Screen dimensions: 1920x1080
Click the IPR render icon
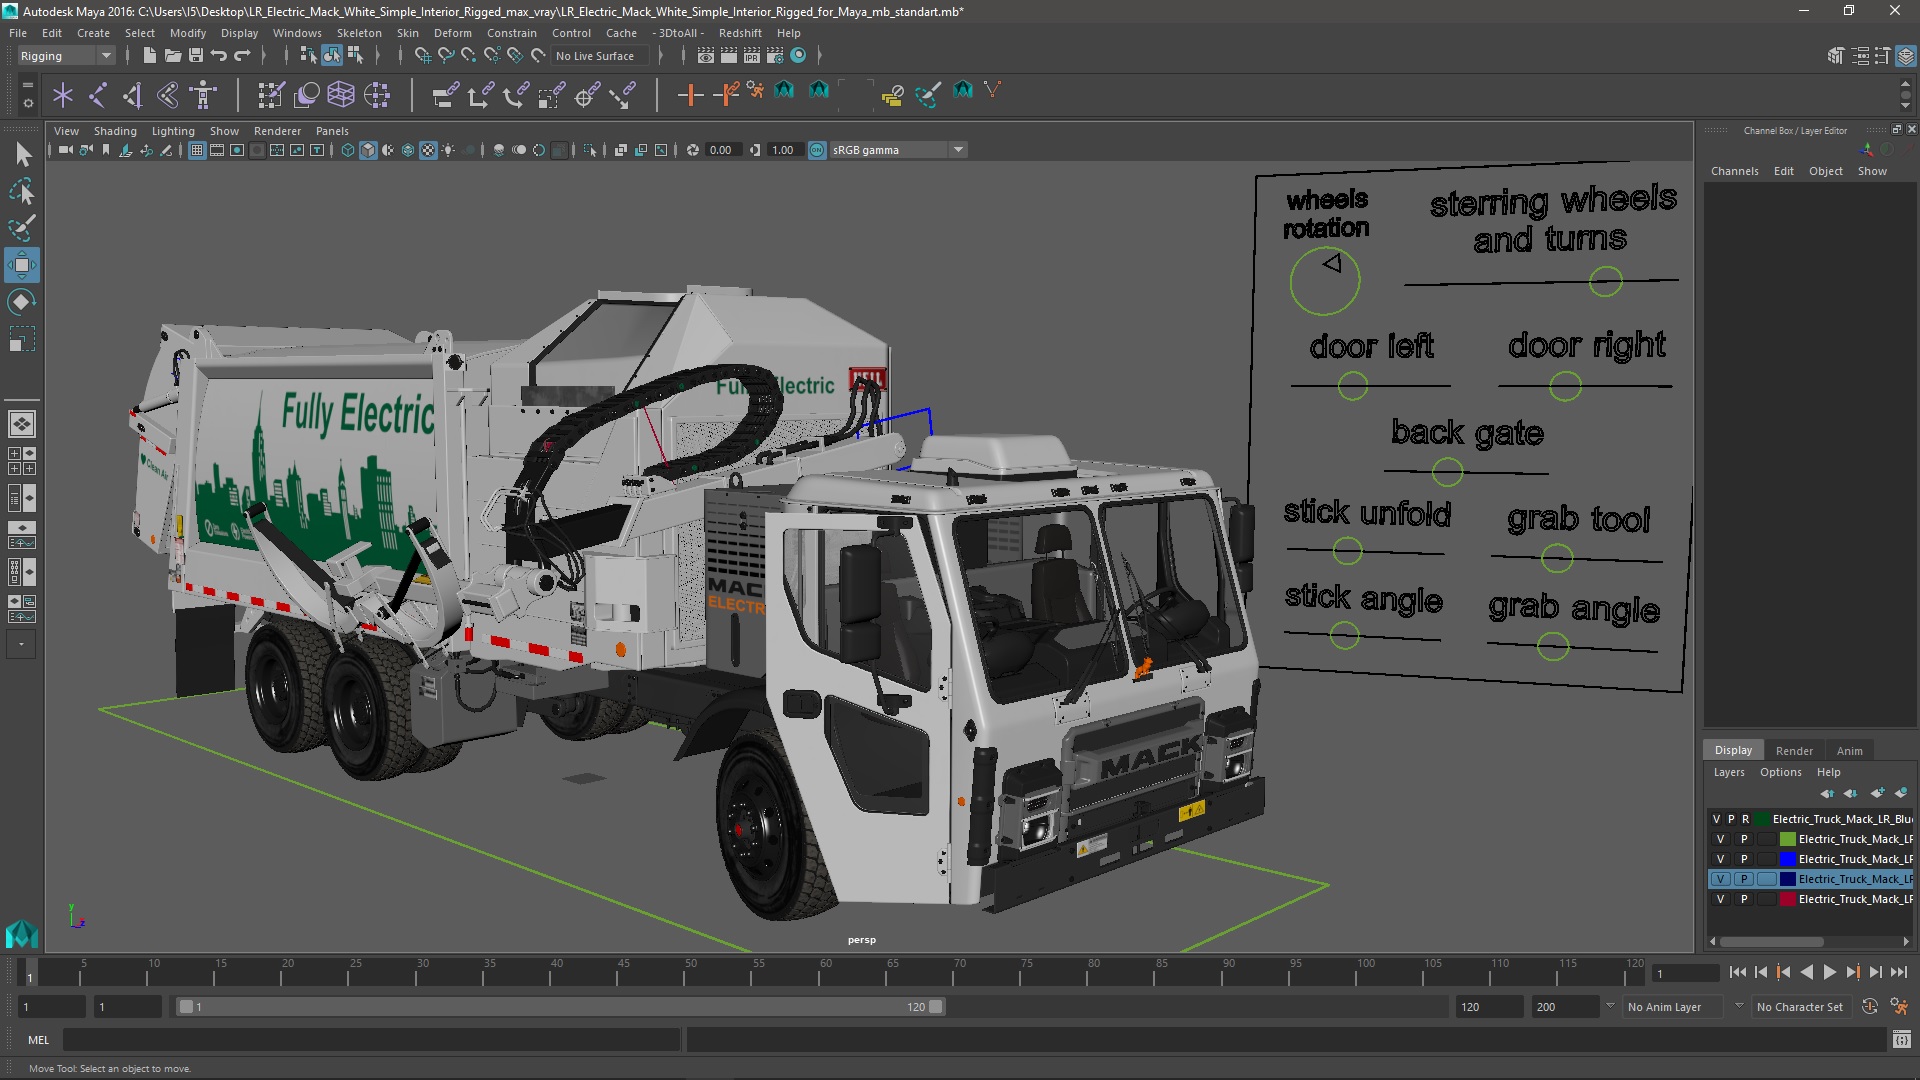pos(752,56)
